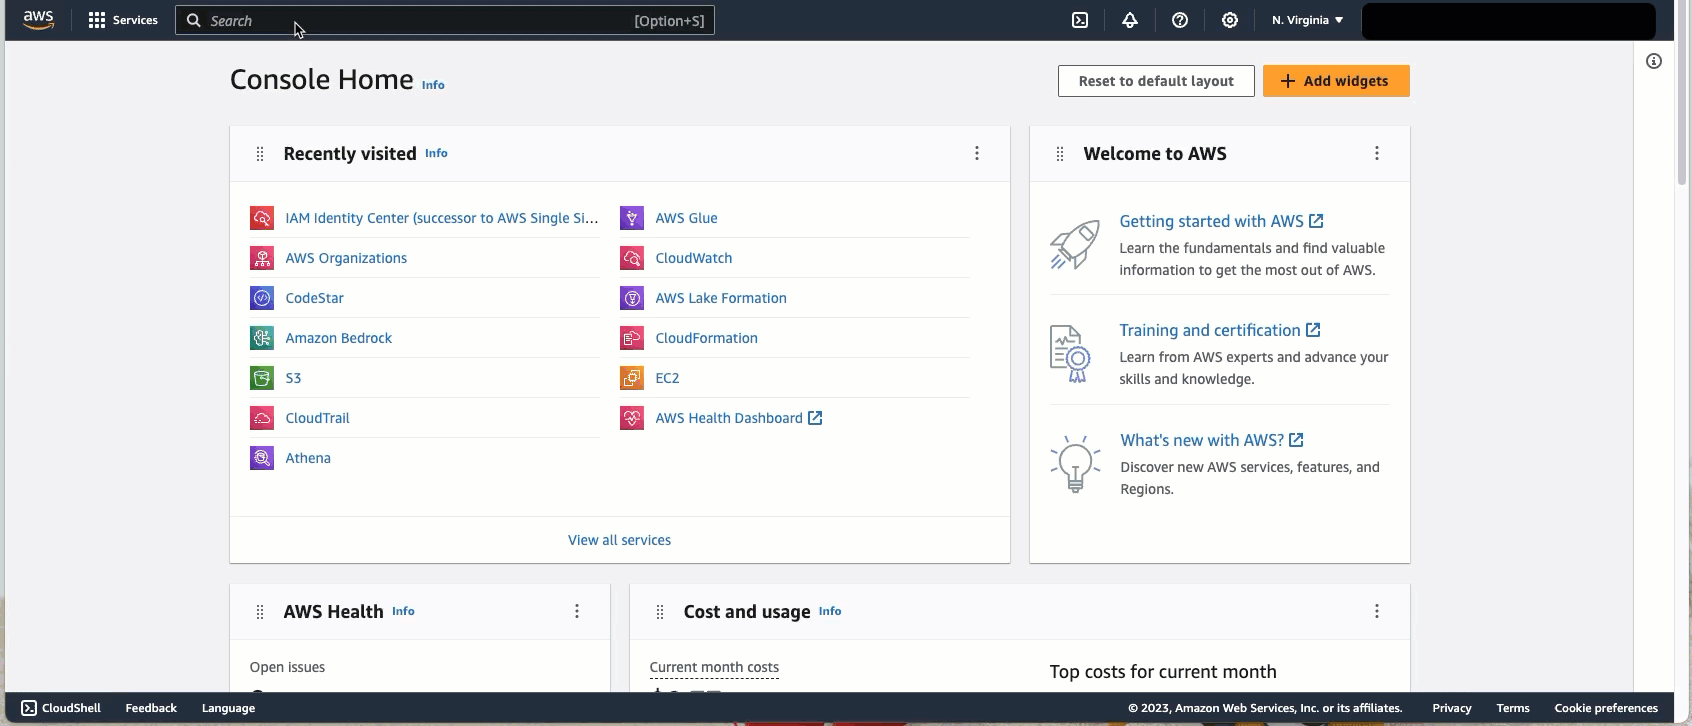The width and height of the screenshot is (1692, 726).
Task: Grab the Welcome to AWS drag handle
Action: [1060, 154]
